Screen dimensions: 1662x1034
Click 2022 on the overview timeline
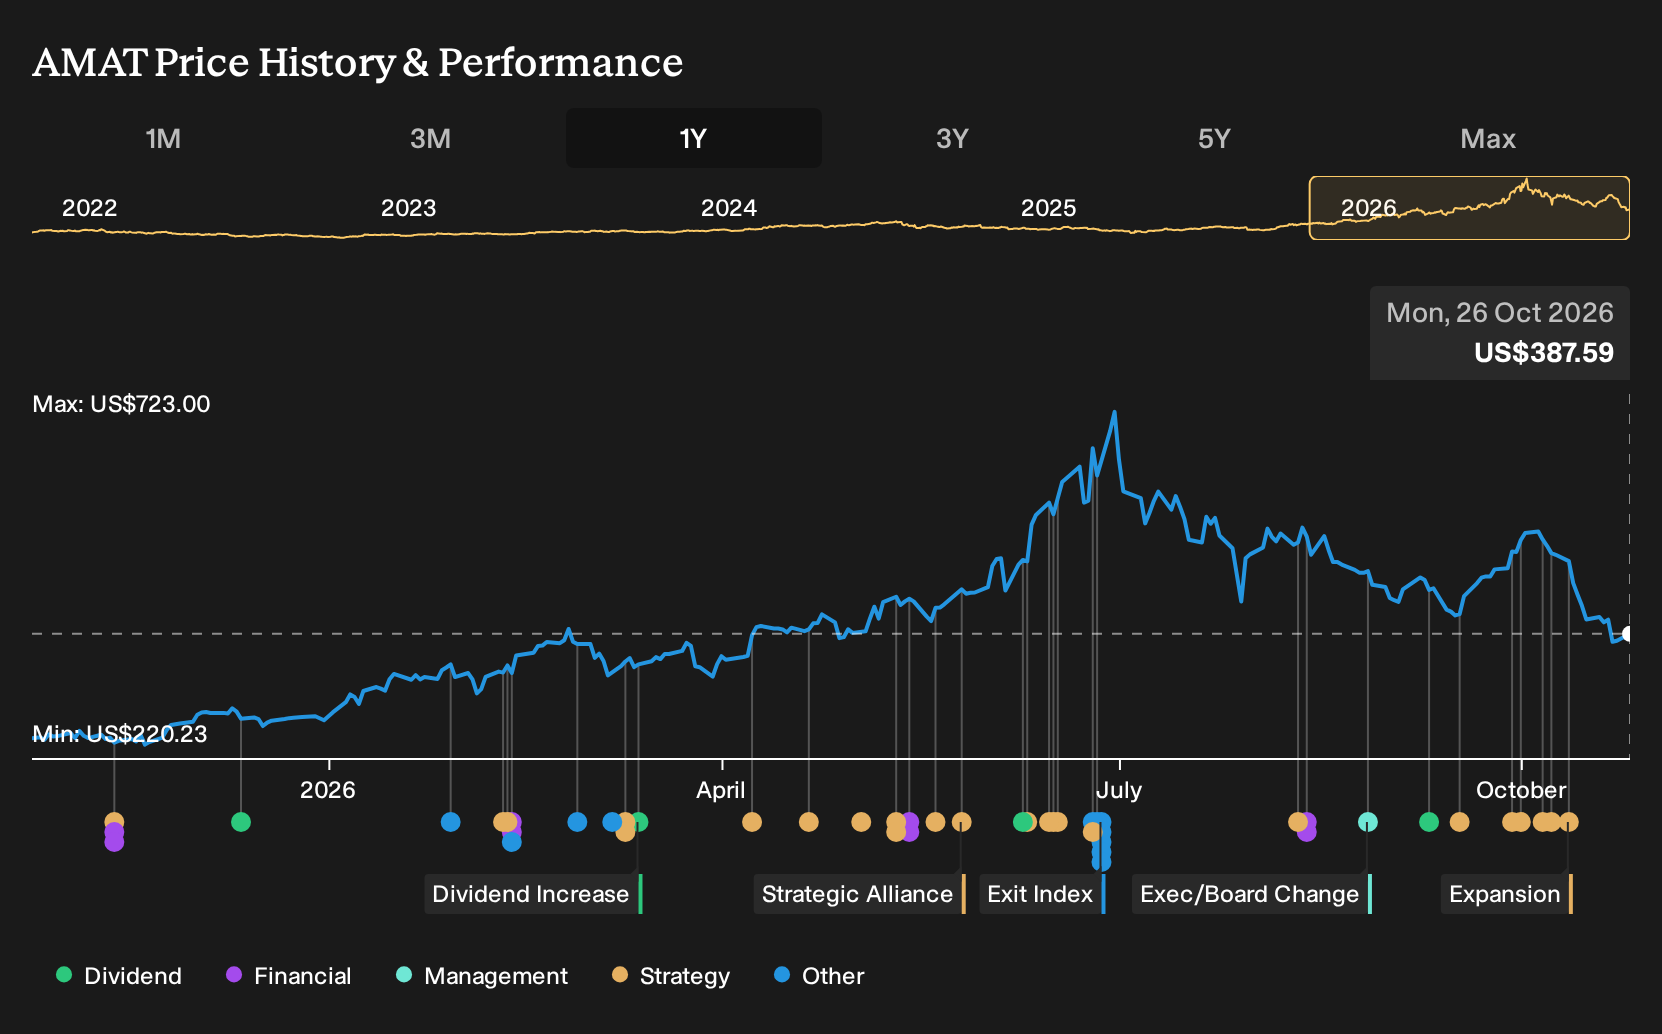click(89, 208)
